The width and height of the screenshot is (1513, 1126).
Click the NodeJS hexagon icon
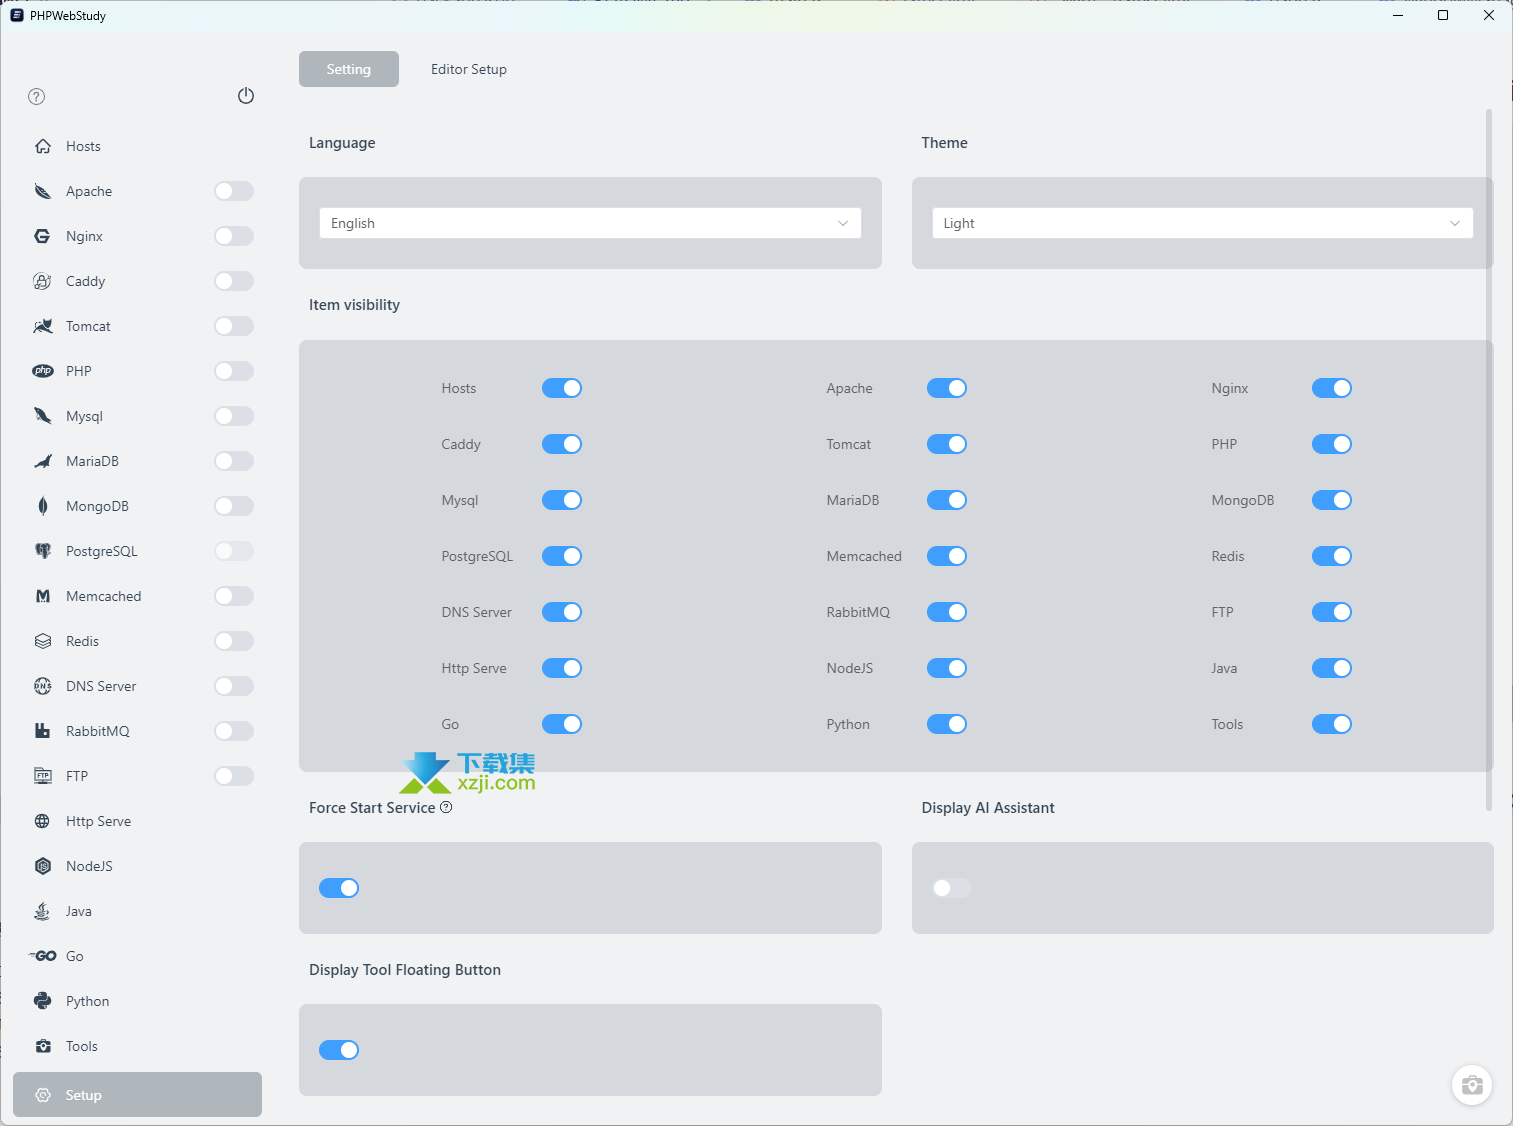coord(43,866)
